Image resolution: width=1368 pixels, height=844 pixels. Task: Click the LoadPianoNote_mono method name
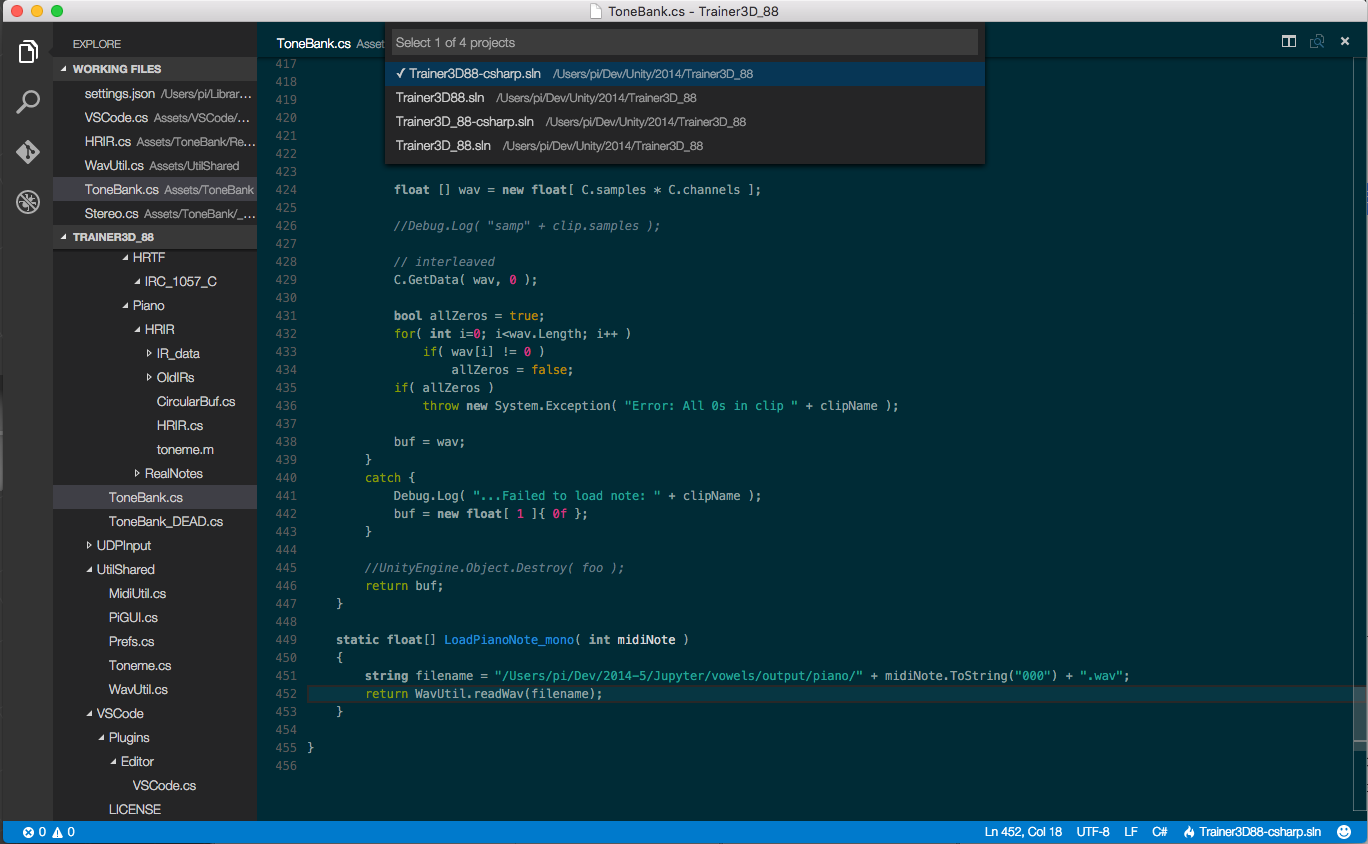(x=509, y=640)
